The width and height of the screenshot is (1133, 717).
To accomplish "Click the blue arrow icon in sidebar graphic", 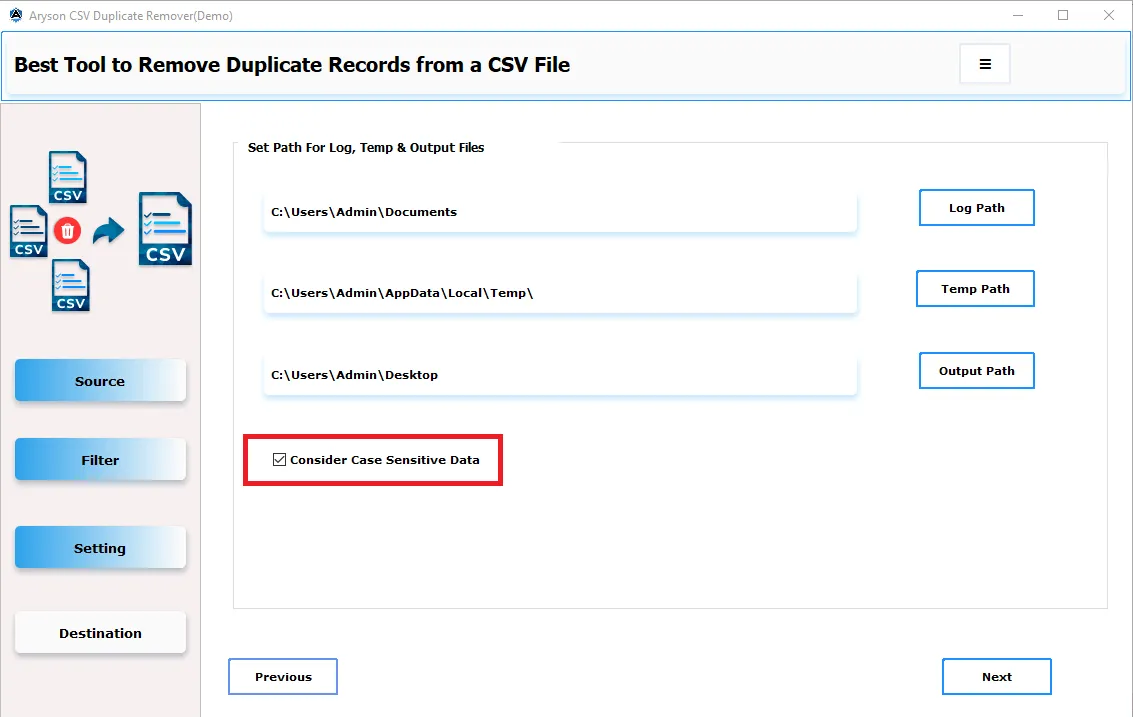I will coord(108,231).
